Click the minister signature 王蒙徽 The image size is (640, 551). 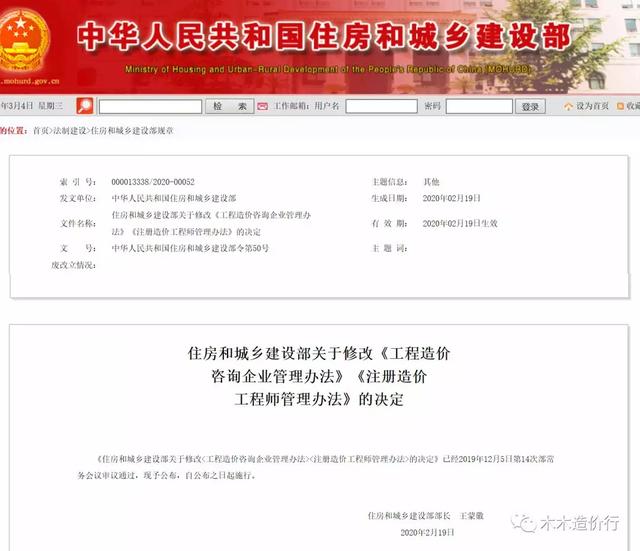coord(472,516)
